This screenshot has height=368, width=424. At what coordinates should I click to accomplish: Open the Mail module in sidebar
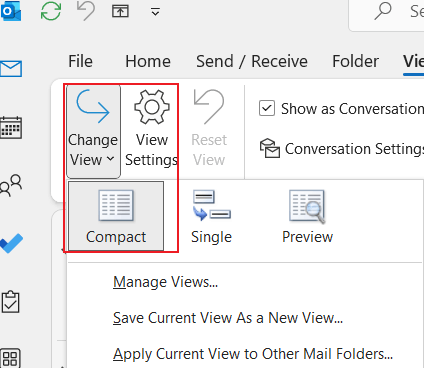point(11,69)
